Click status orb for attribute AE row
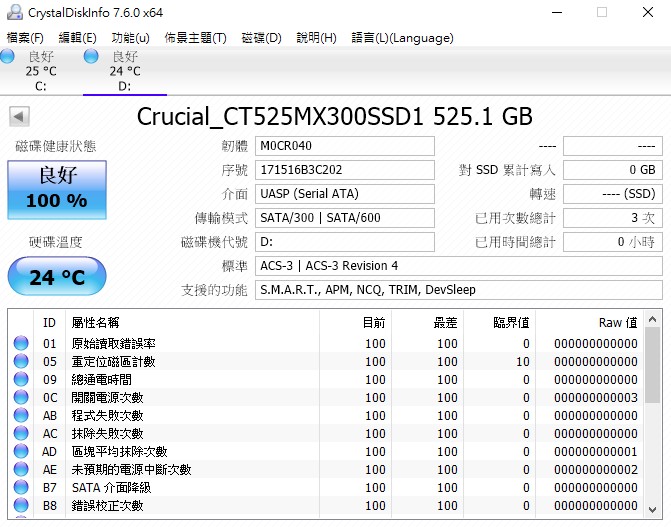Screen dimensions: 671x527 pyautogui.click(x=21, y=469)
